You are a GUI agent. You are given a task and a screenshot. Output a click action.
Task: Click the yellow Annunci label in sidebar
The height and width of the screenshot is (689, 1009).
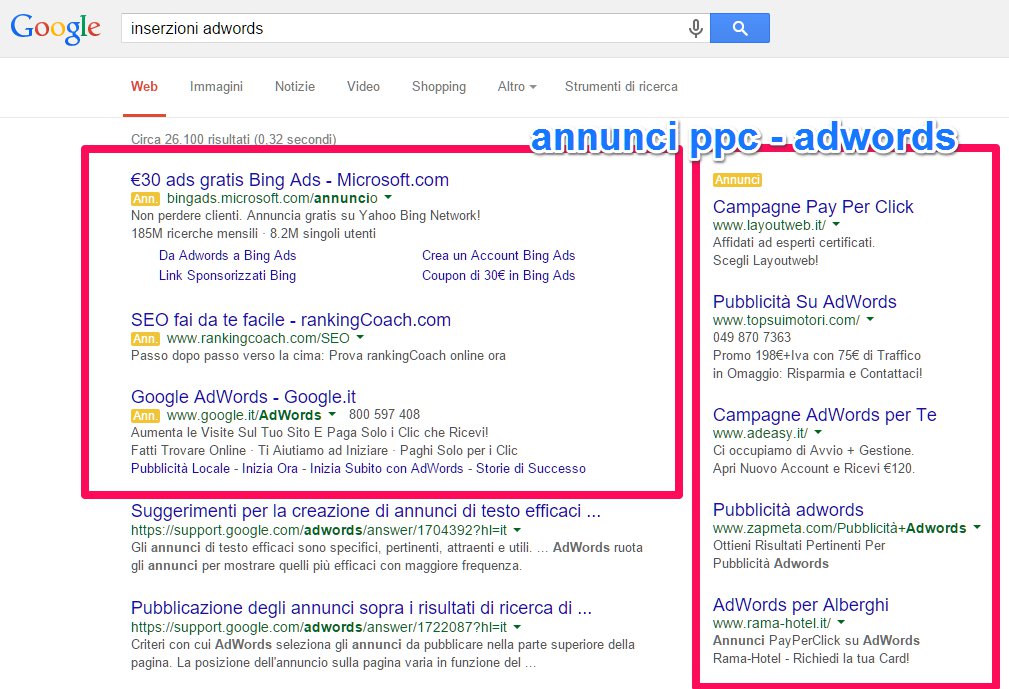tap(737, 179)
